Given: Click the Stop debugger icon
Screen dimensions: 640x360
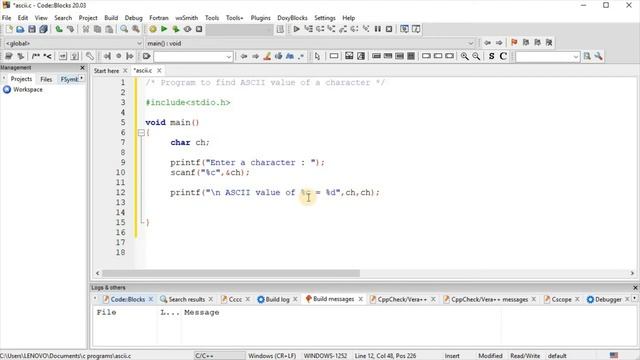Looking at the screenshot, I should (389, 29).
